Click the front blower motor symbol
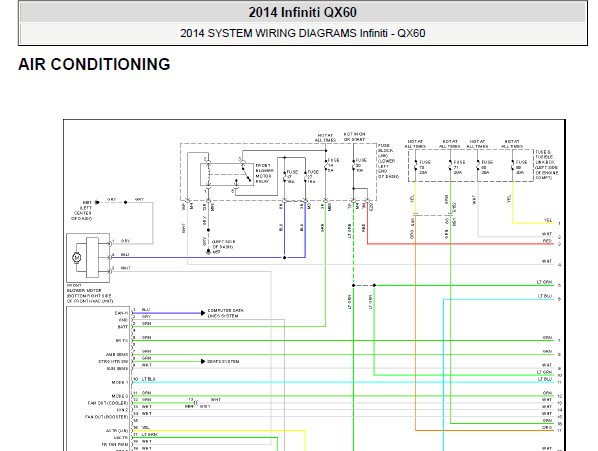 pos(77,258)
